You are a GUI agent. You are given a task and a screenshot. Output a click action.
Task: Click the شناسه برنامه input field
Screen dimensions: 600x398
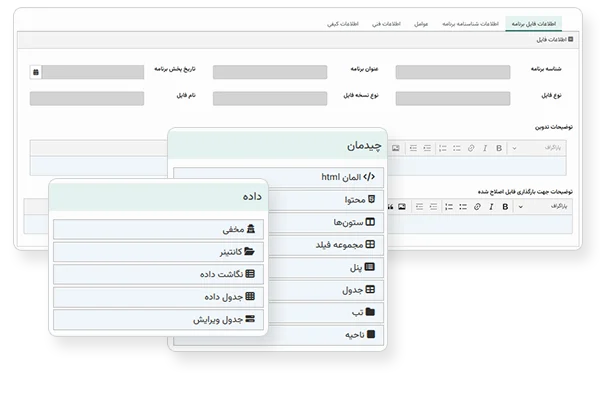(453, 72)
